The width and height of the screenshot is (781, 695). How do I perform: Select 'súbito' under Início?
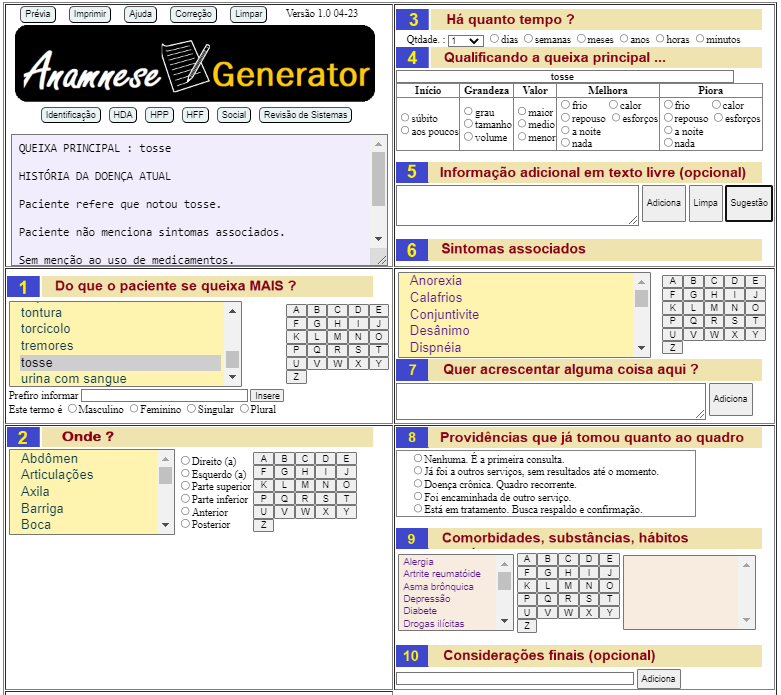point(405,118)
